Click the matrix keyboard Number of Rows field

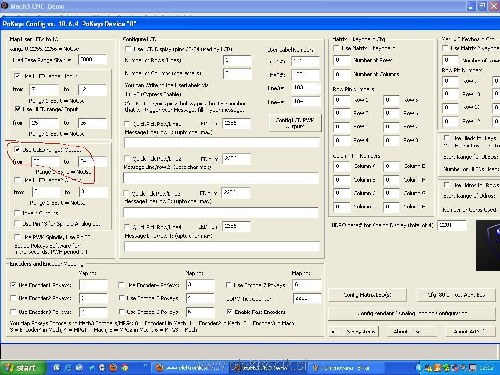click(x=342, y=60)
